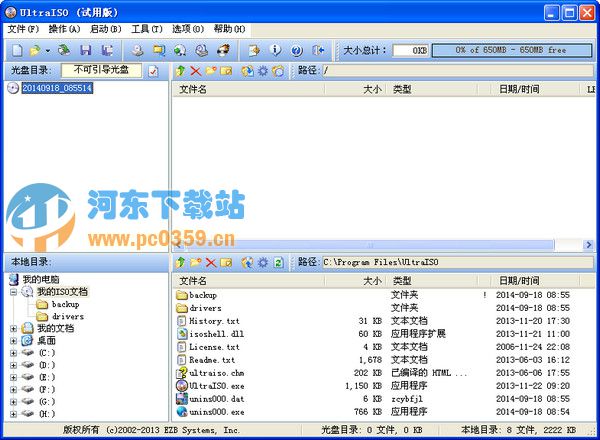The image size is (600, 440).
Task: Select ultraiso.chm in local file list
Action: pos(217,373)
